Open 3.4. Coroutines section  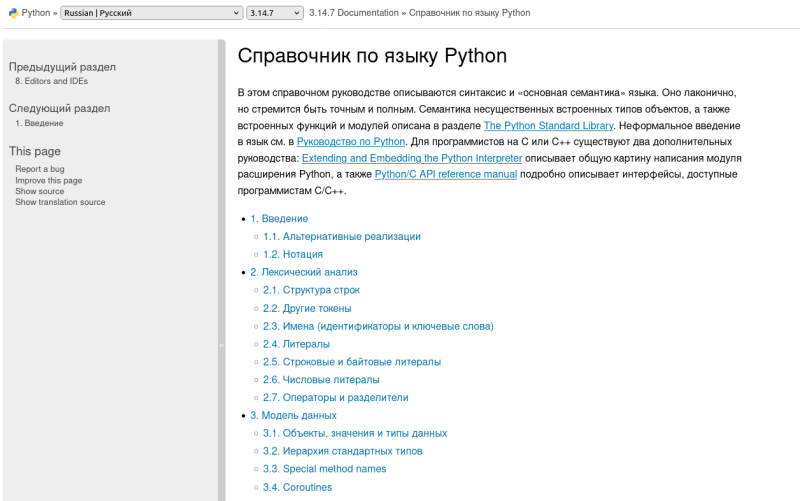(x=297, y=487)
